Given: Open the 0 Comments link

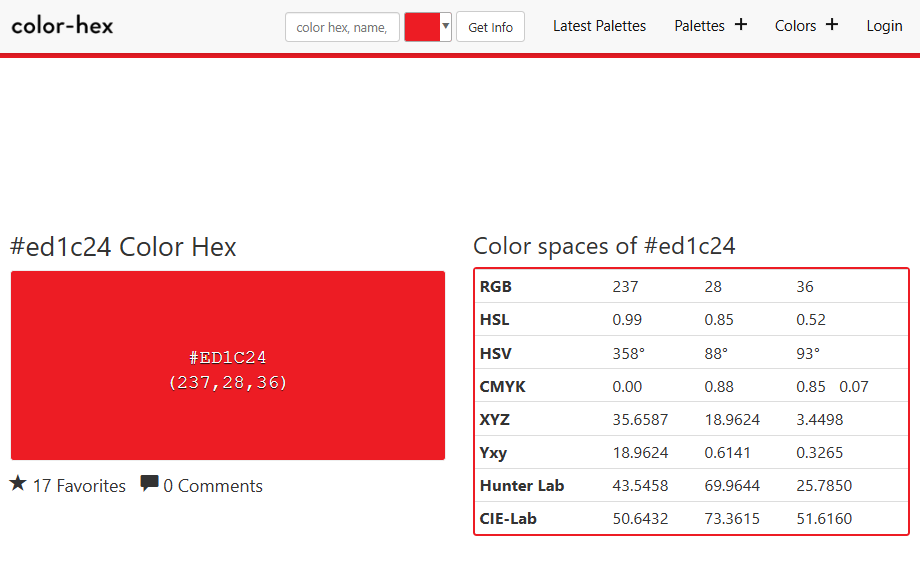Looking at the screenshot, I should click(213, 486).
